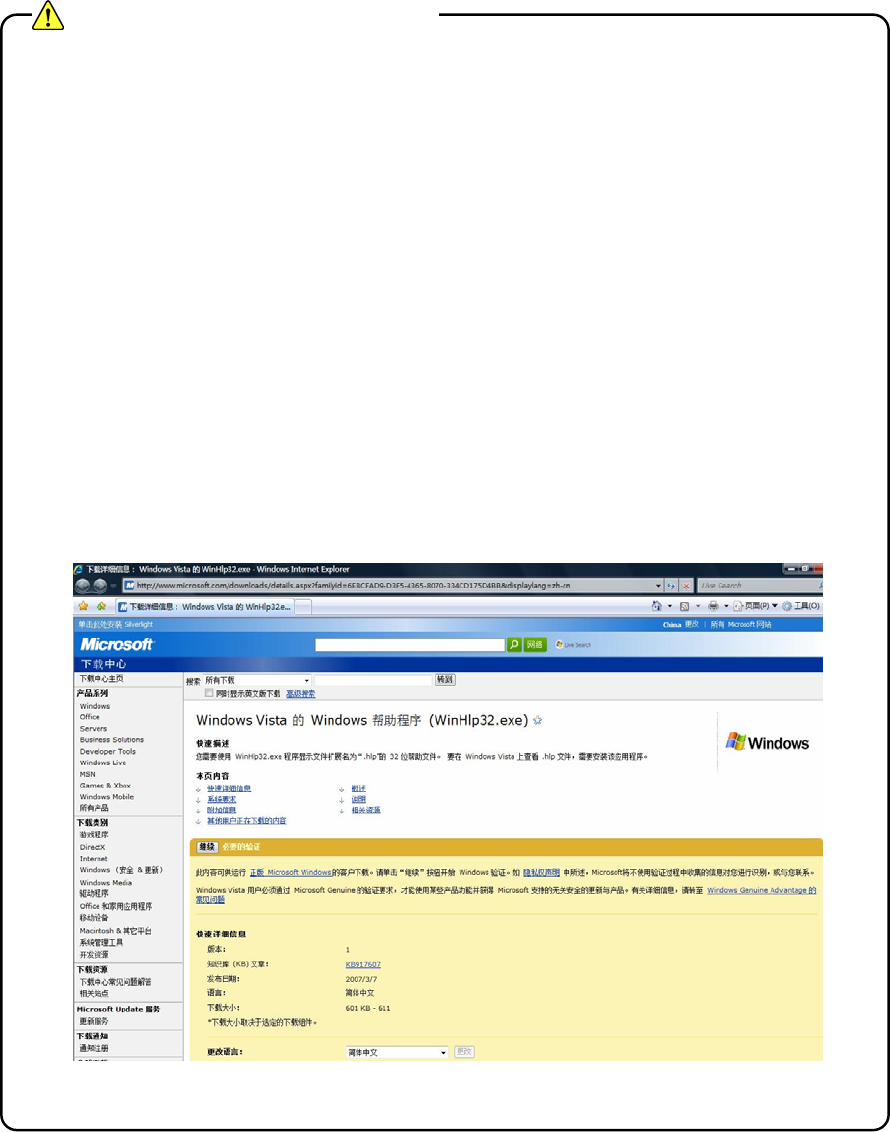Click the 隐私权声明 privacy statement link
Screen dimensions: 890x1132
[541, 873]
